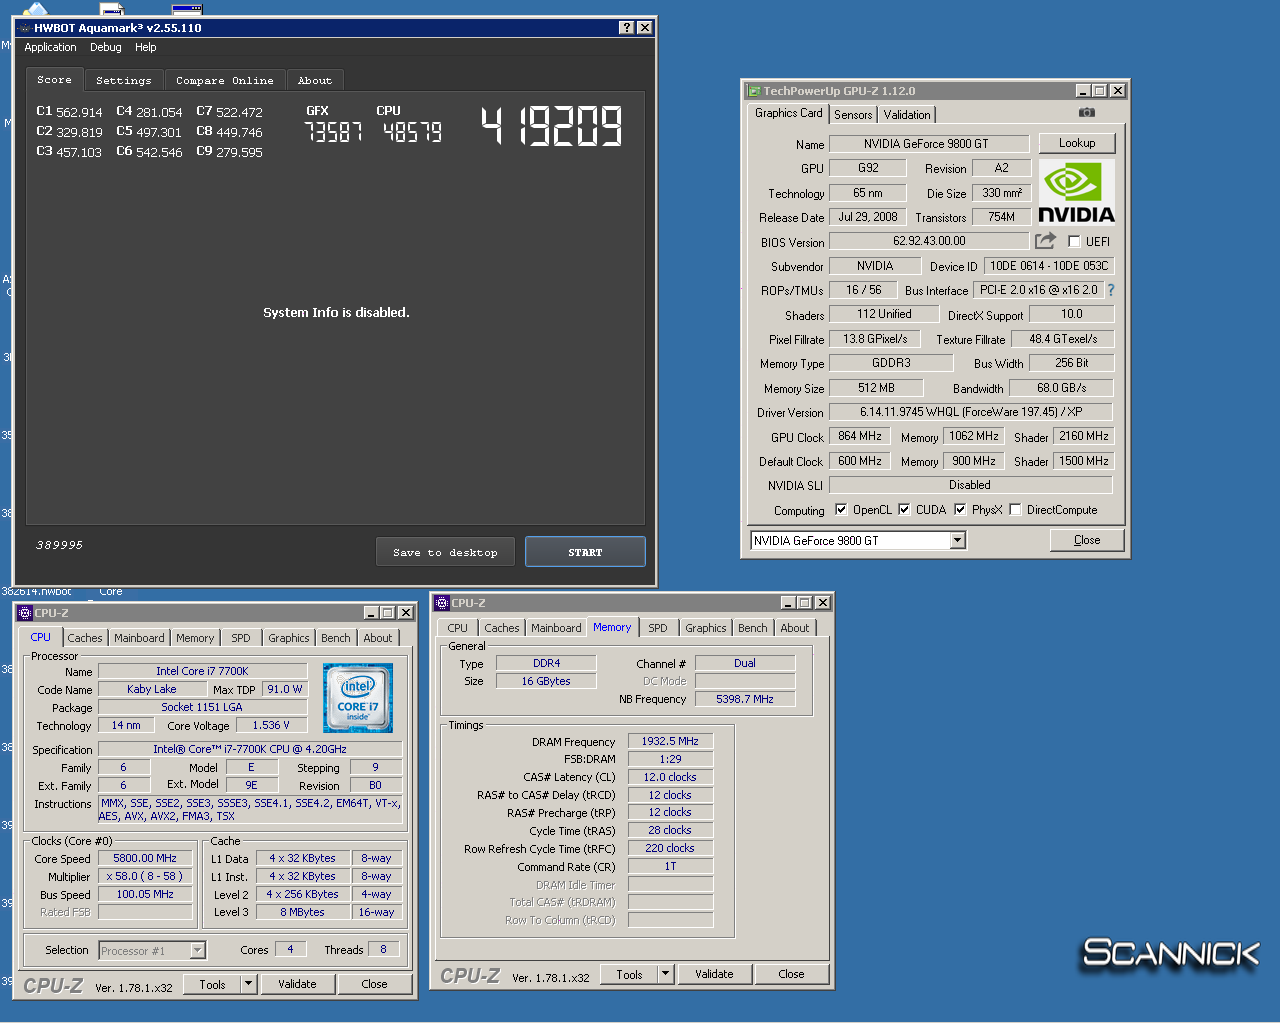Select the Graphics Card tab in GPU-Z
Viewport: 1280px width, 1024px height.
(789, 113)
